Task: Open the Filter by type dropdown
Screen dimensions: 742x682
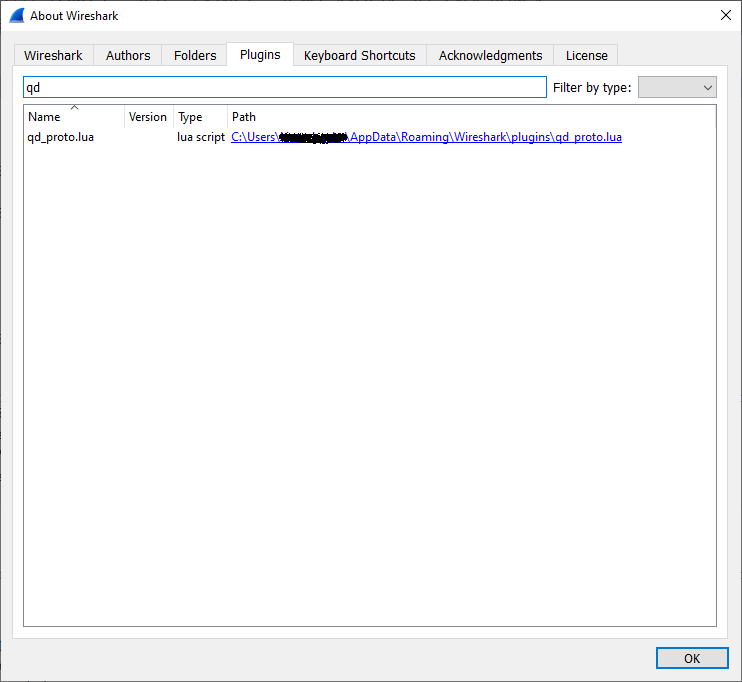Action: tap(677, 87)
